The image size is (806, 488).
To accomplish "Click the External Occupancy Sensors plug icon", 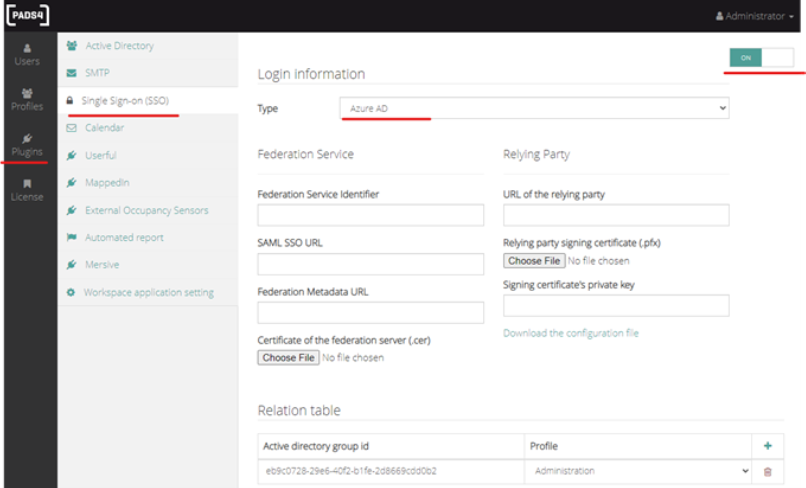I will pyautogui.click(x=71, y=210).
